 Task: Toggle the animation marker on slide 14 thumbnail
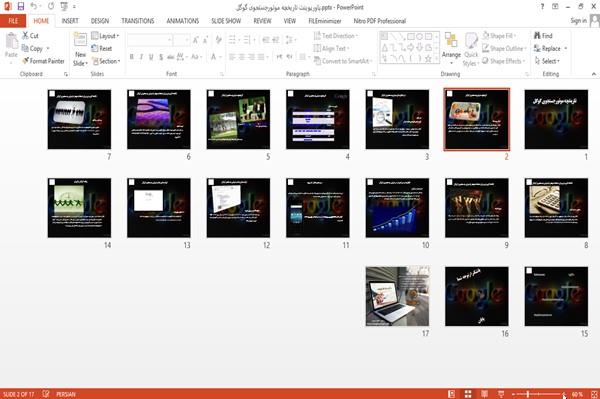52,182
